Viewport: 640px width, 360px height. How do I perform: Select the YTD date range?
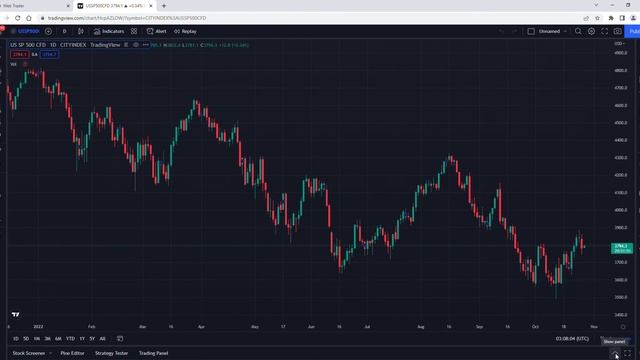pyautogui.click(x=70, y=339)
